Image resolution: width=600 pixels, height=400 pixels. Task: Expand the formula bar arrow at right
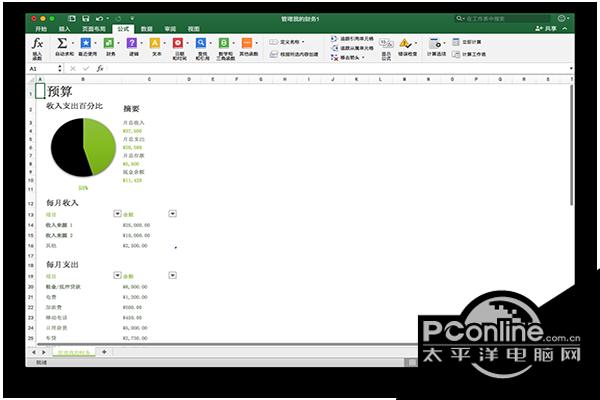click(571, 69)
